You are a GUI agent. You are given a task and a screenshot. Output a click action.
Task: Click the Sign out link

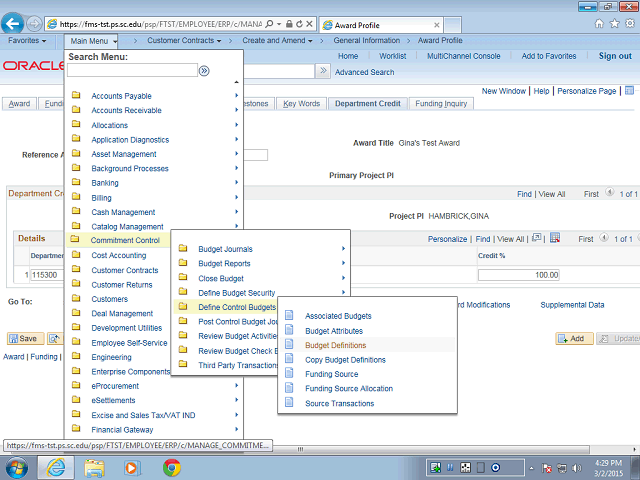(x=615, y=56)
